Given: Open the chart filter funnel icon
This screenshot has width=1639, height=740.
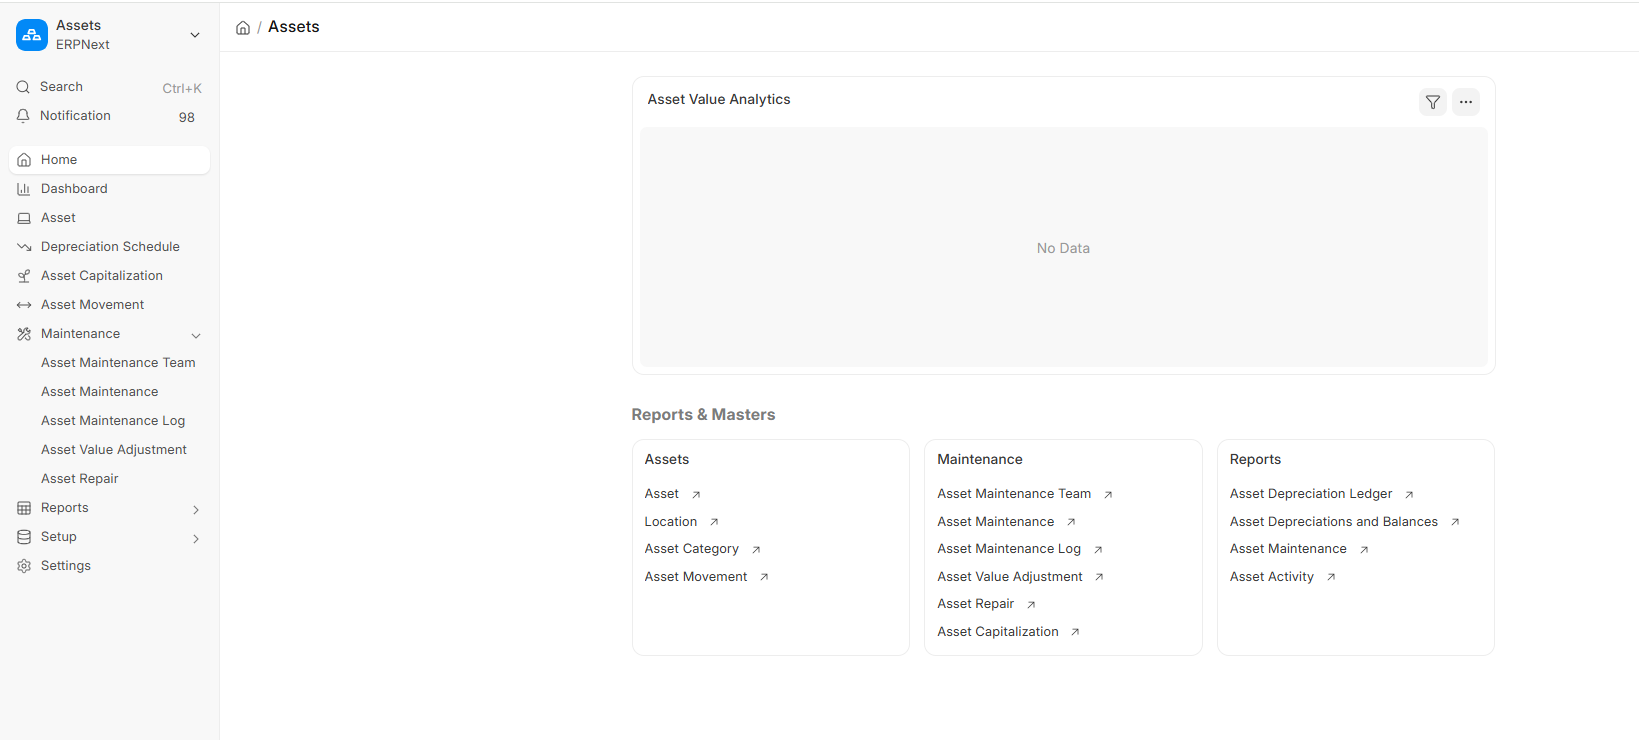Looking at the screenshot, I should (x=1433, y=102).
